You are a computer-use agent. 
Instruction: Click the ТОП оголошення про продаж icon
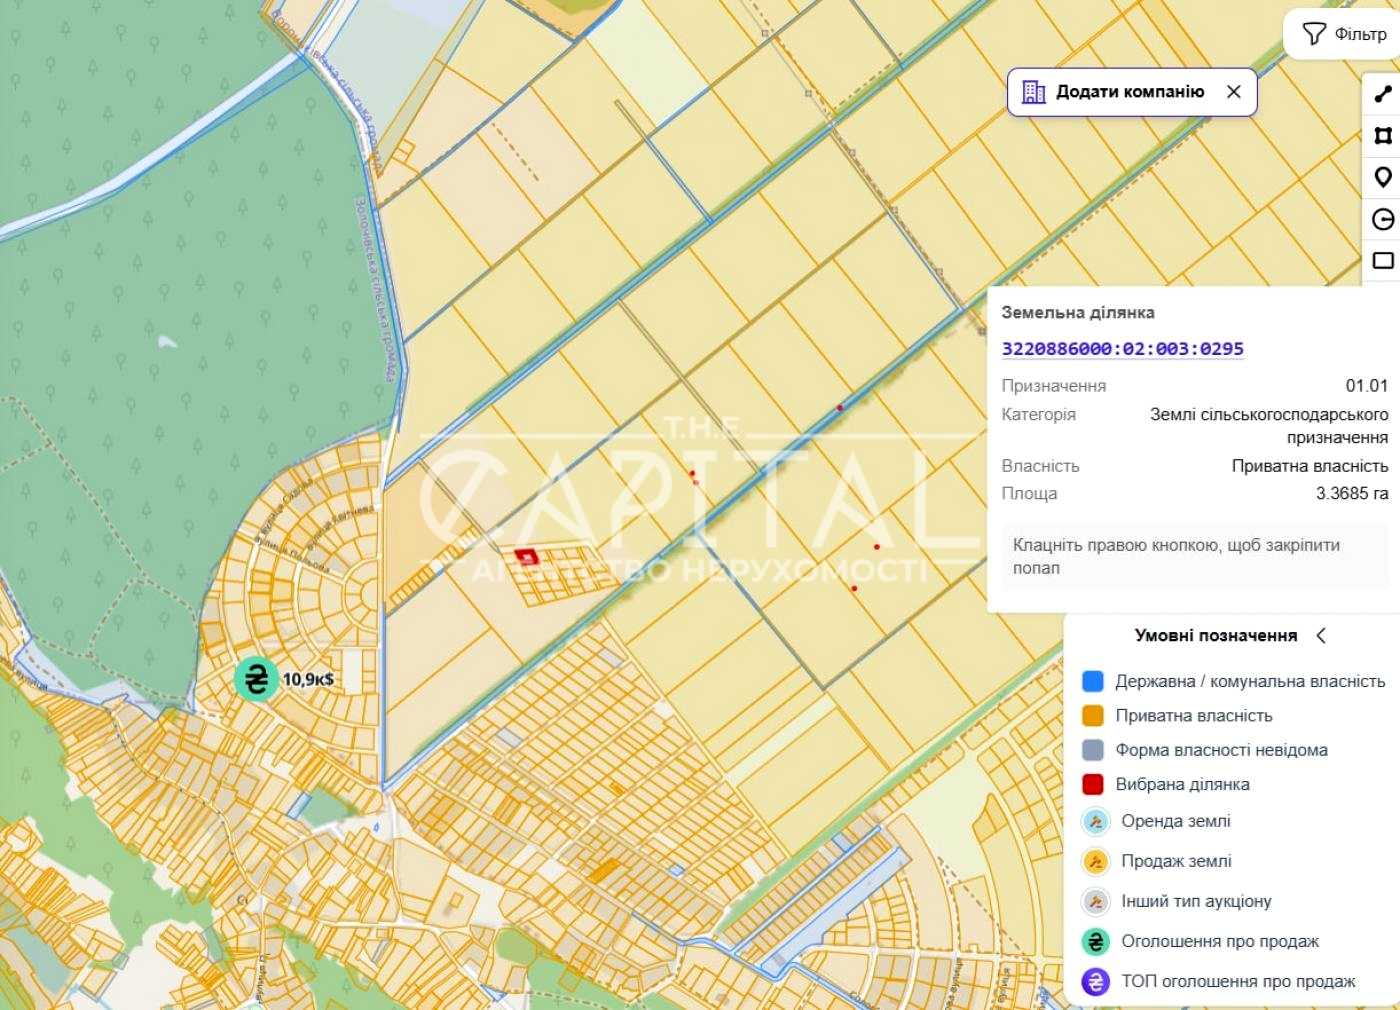(1096, 982)
